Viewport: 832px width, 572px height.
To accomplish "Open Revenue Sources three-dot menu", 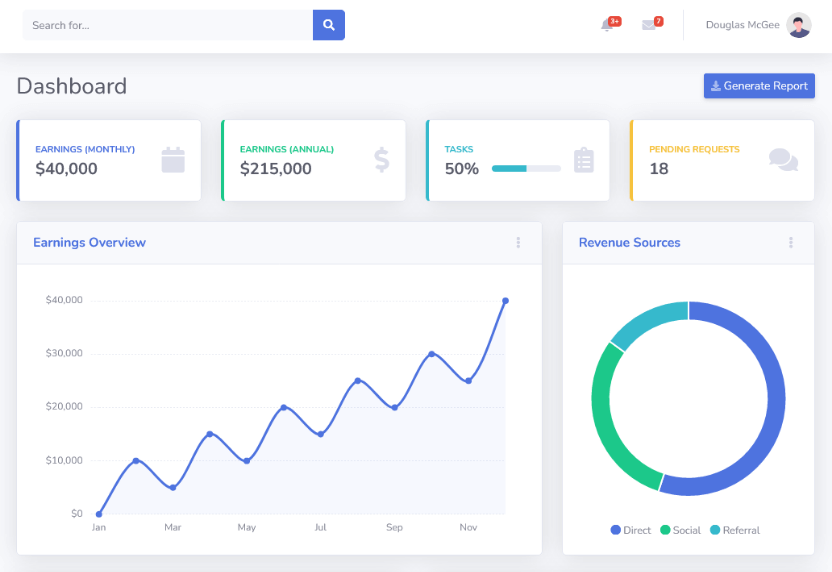I will click(x=791, y=242).
